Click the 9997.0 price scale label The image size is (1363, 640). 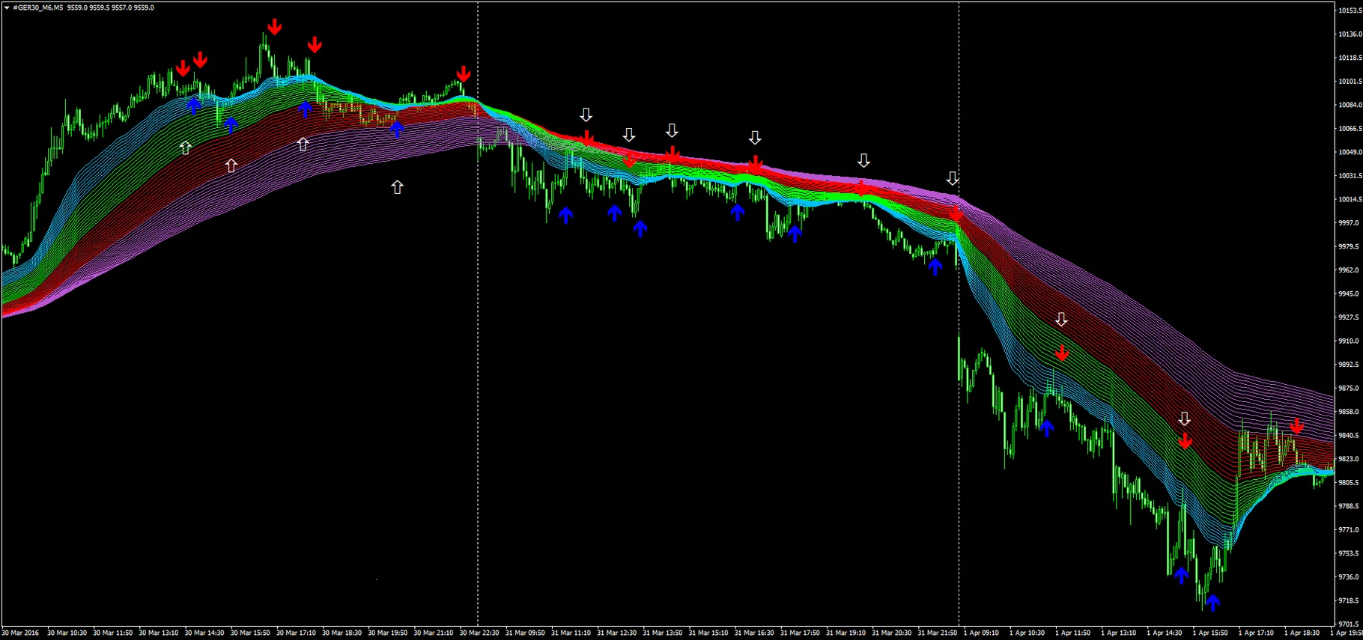[x=1347, y=223]
